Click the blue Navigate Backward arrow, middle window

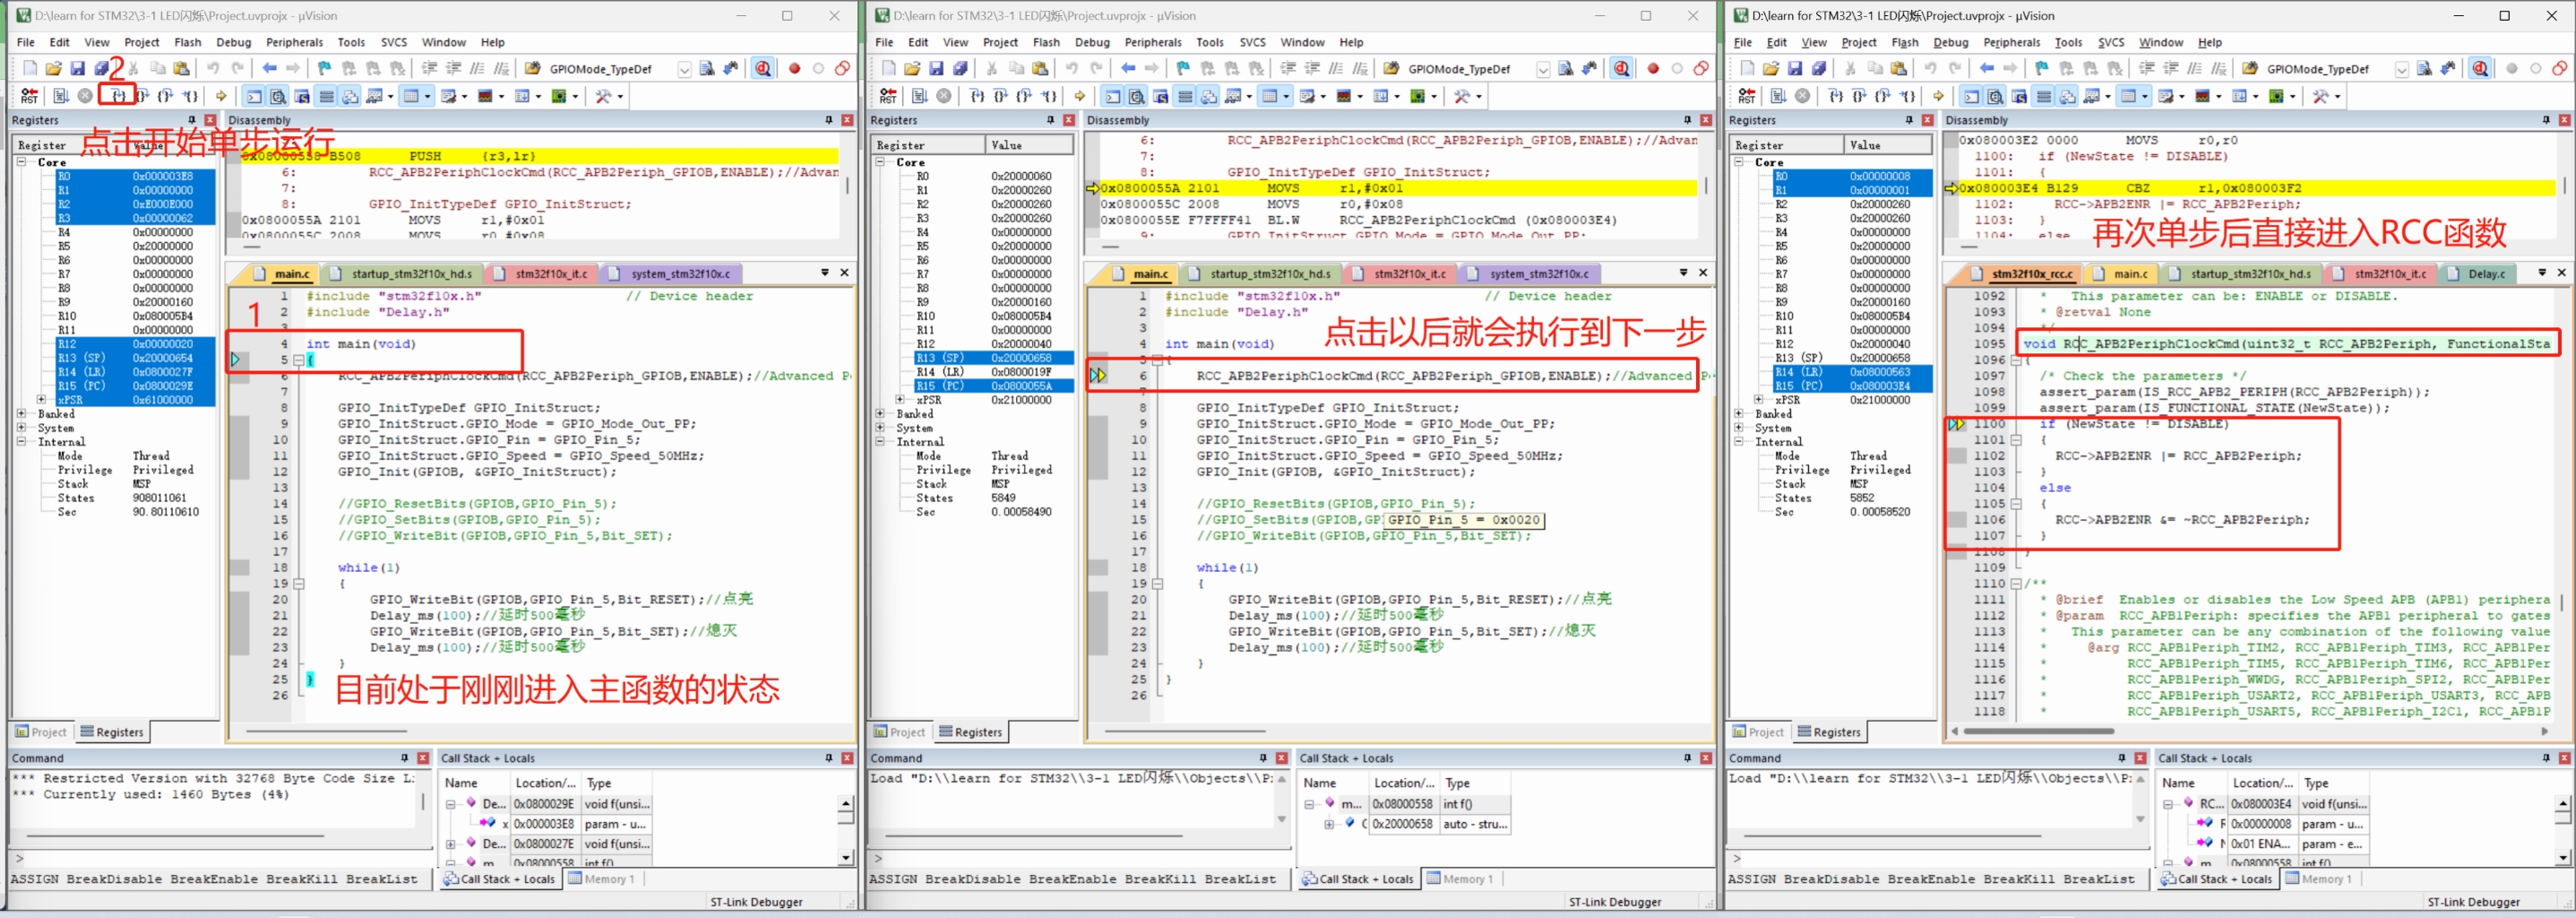pos(1128,68)
